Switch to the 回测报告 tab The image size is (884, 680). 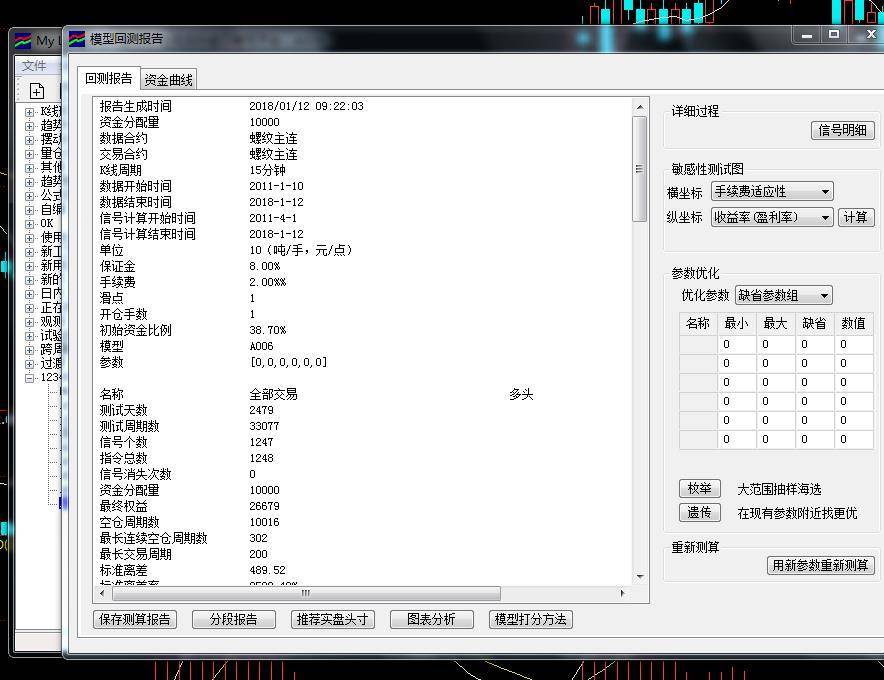(109, 78)
